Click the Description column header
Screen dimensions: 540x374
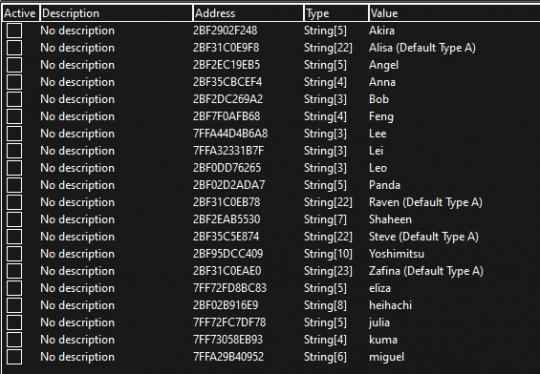point(116,13)
